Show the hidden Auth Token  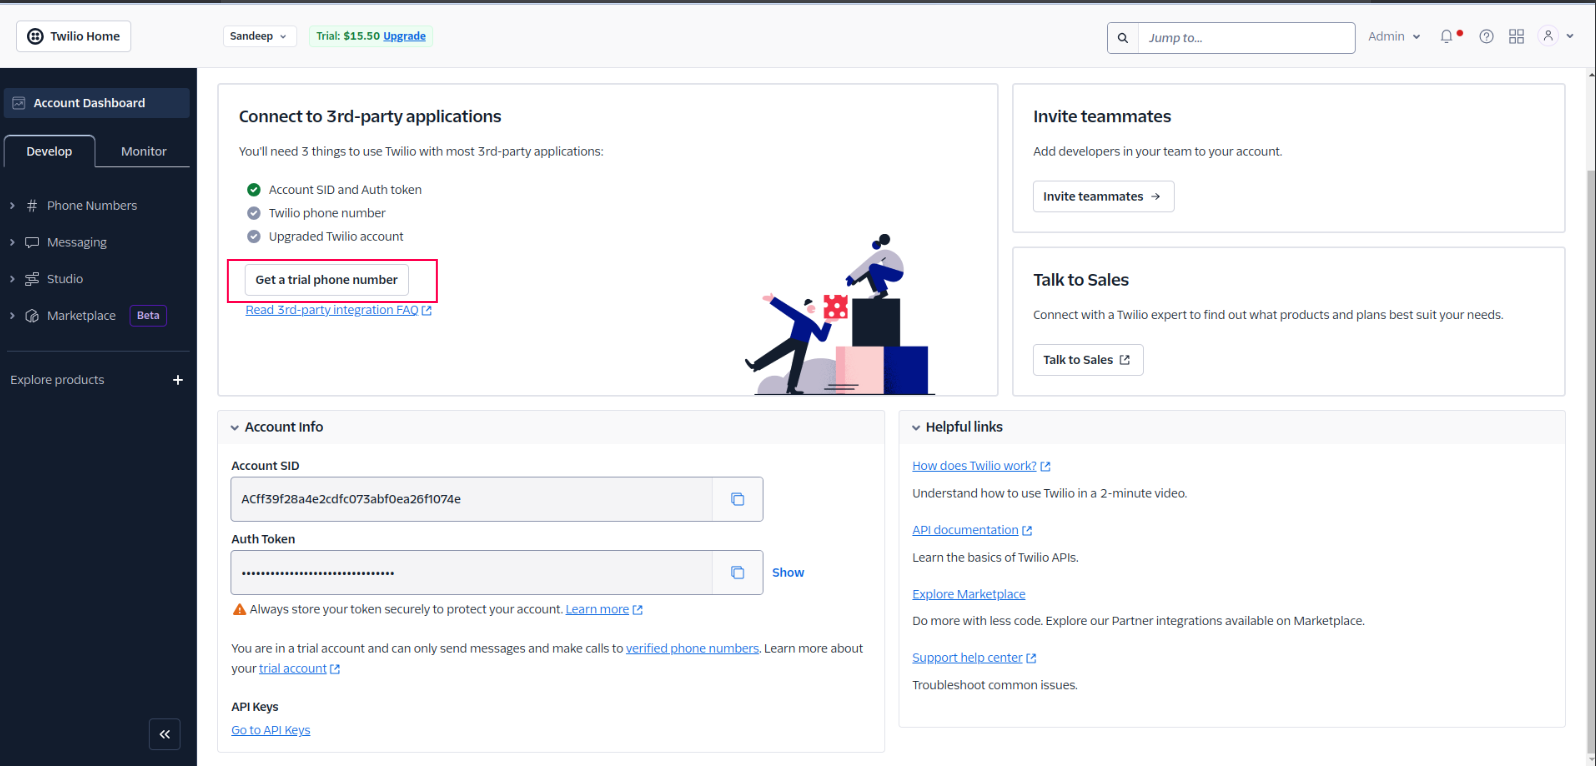(788, 573)
